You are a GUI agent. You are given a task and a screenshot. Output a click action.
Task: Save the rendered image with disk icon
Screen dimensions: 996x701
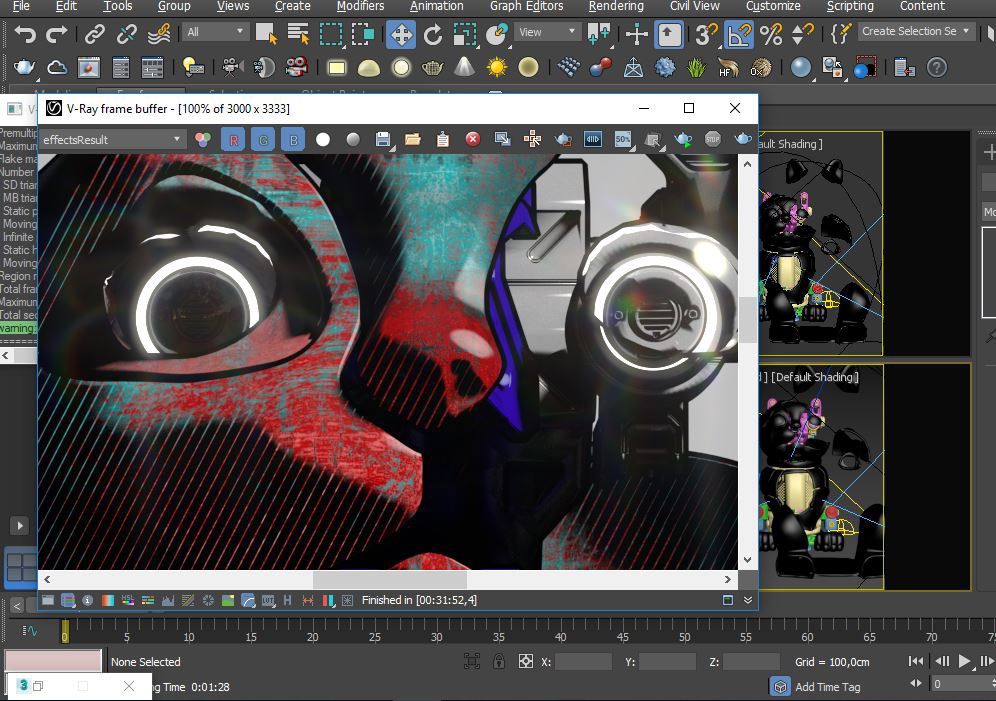click(382, 140)
